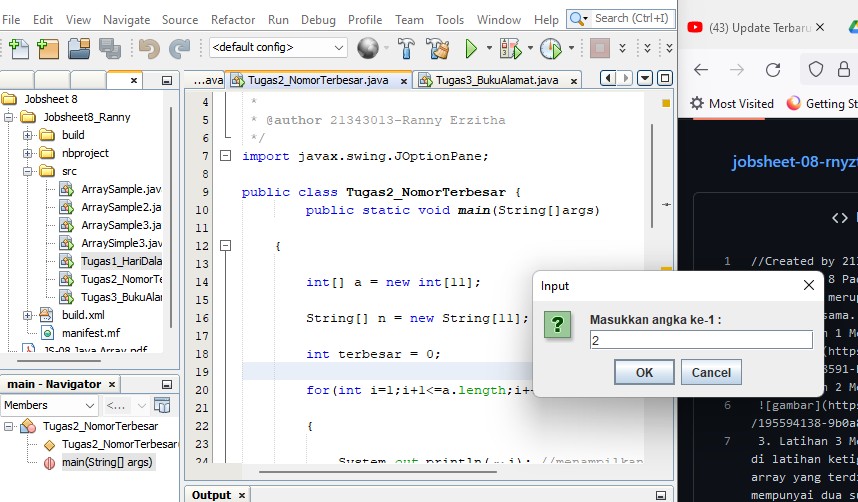Collapse code fold at line 7
Screen dimensions: 858x502
tap(225, 156)
